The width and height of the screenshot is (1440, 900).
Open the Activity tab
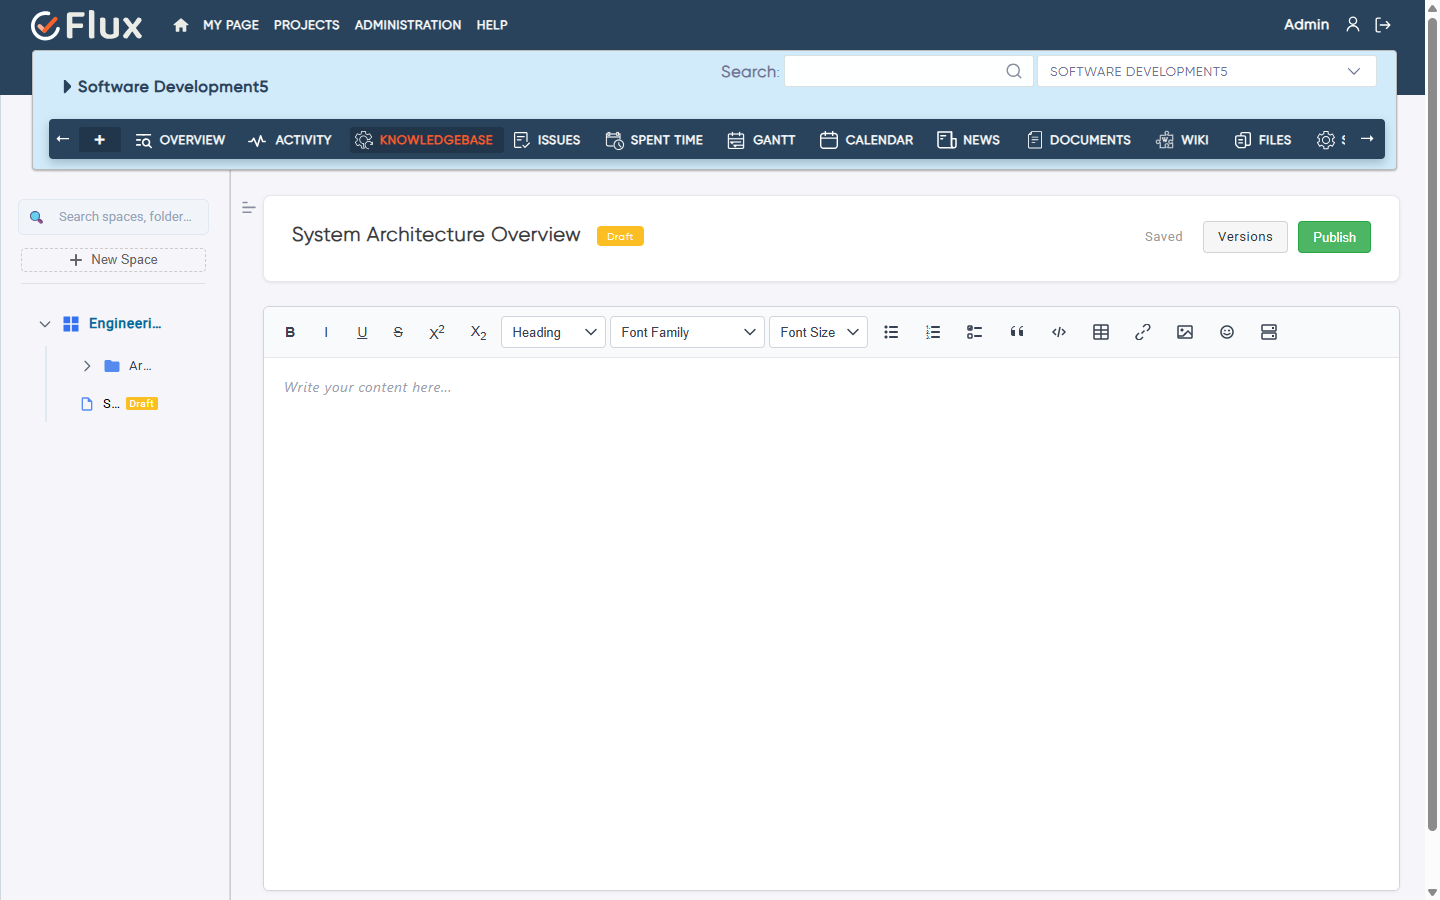tap(290, 140)
